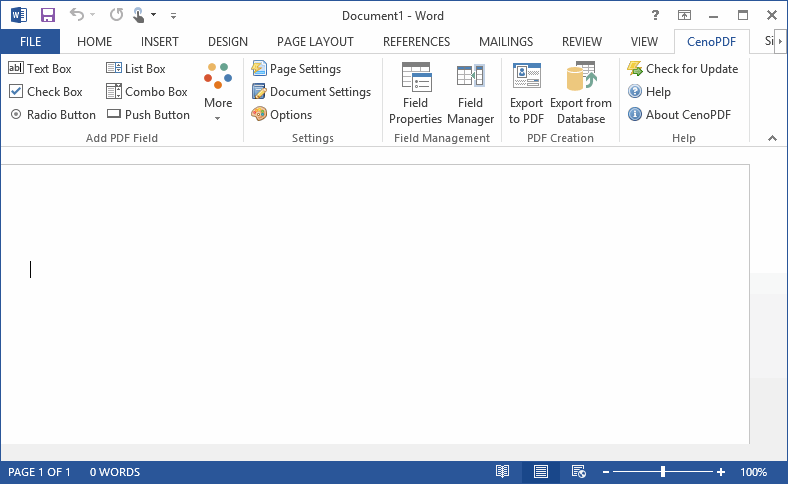
Task: Customize Quick Access Toolbar dropdown
Action: pos(173,16)
